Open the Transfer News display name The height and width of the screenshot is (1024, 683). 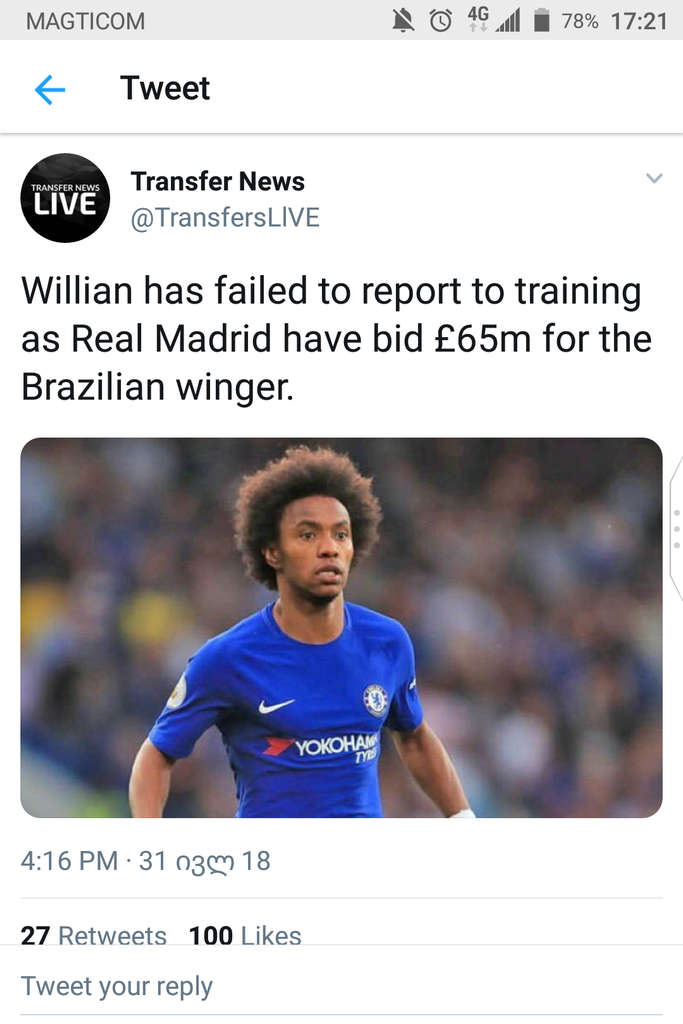pyautogui.click(x=217, y=181)
